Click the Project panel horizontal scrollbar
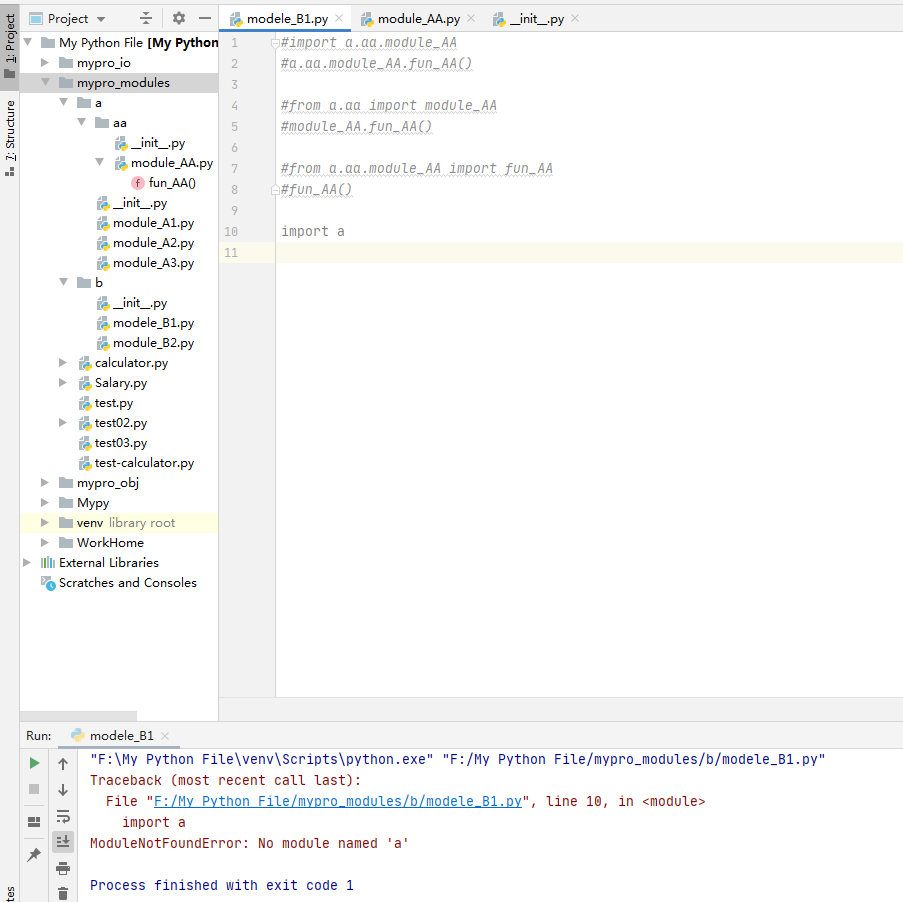 (x=78, y=715)
